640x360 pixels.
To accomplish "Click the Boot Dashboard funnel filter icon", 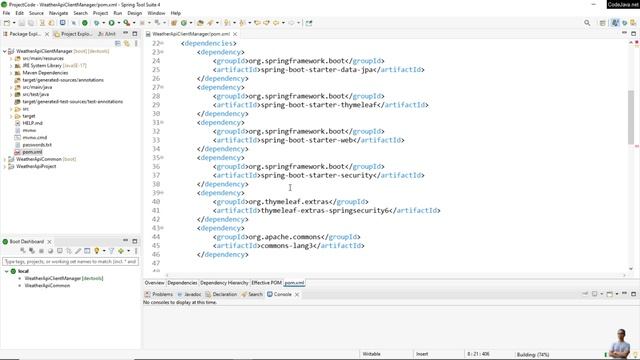I will [x=111, y=251].
